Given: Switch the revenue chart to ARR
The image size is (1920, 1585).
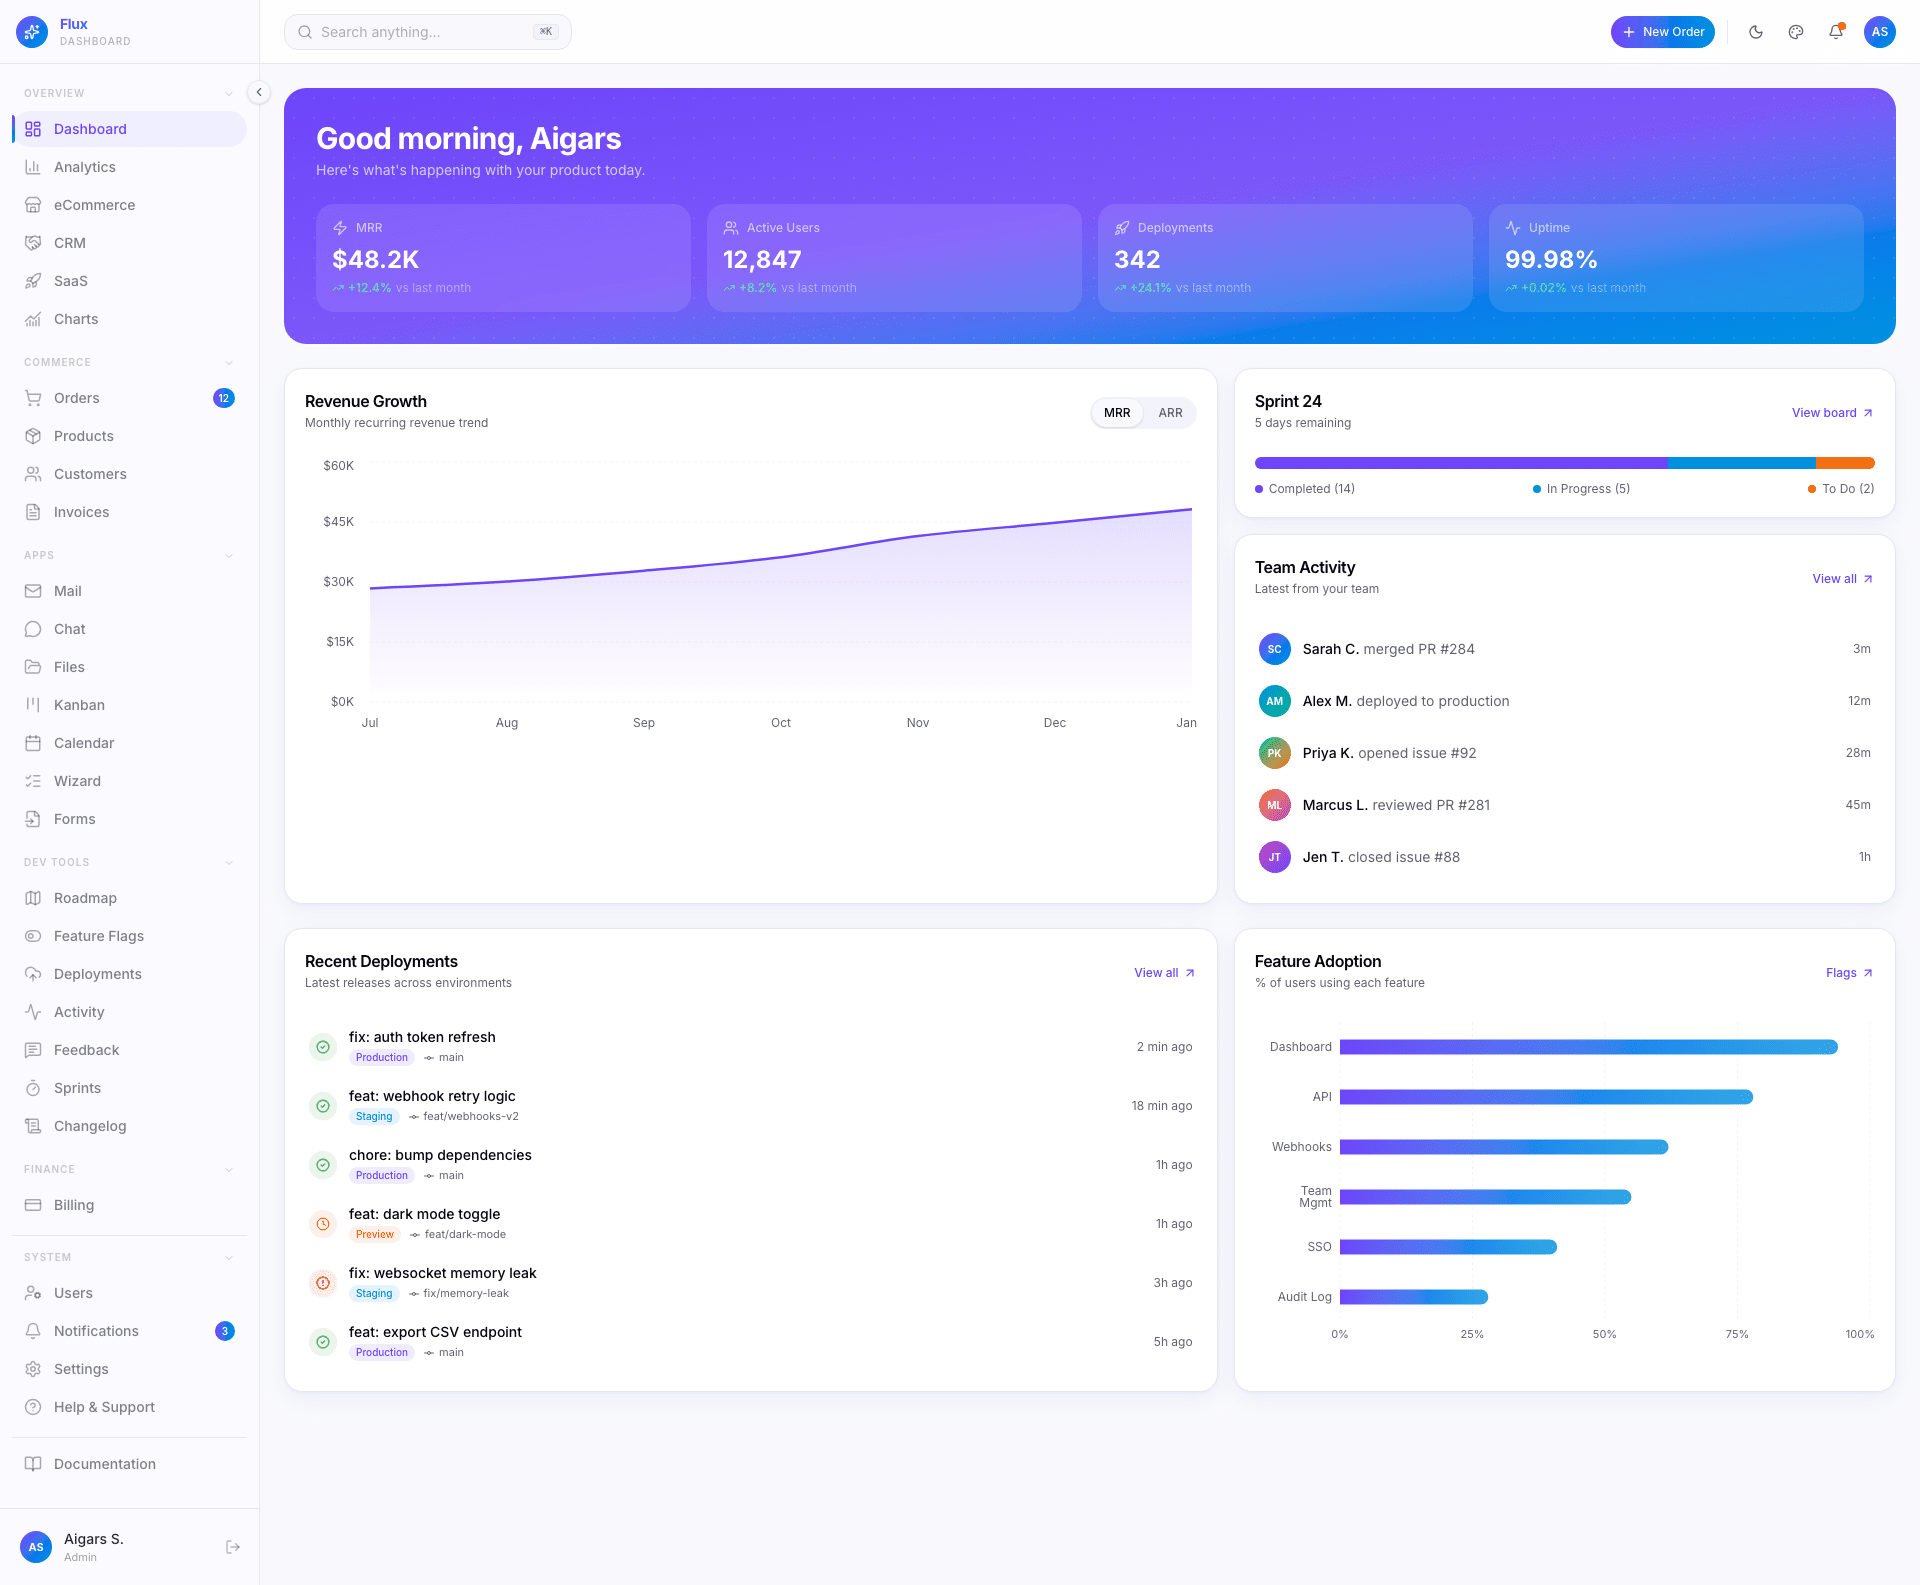Looking at the screenshot, I should point(1170,412).
